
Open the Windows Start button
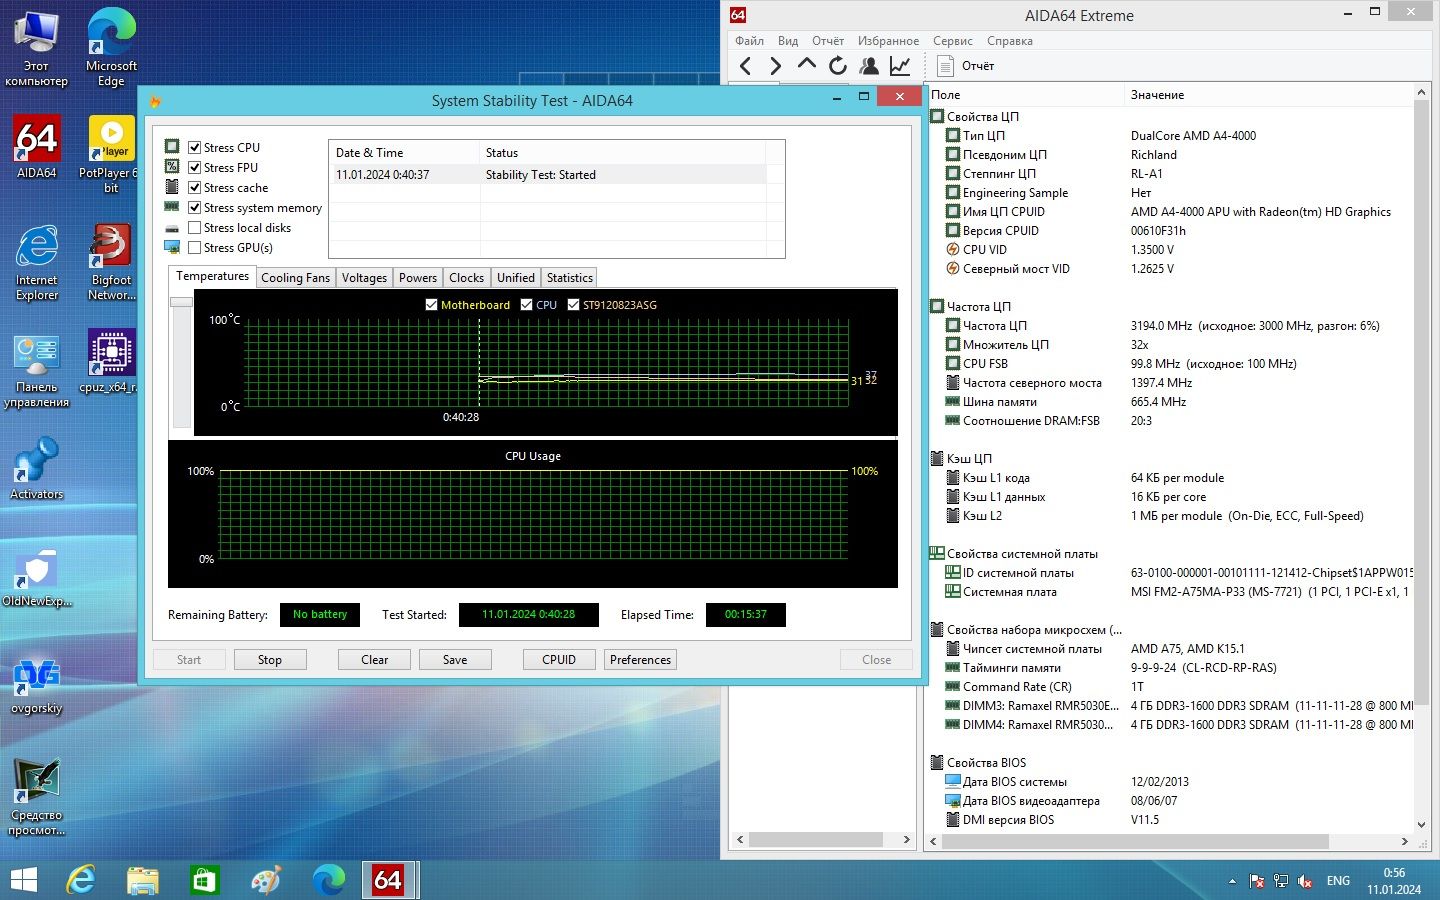23,880
